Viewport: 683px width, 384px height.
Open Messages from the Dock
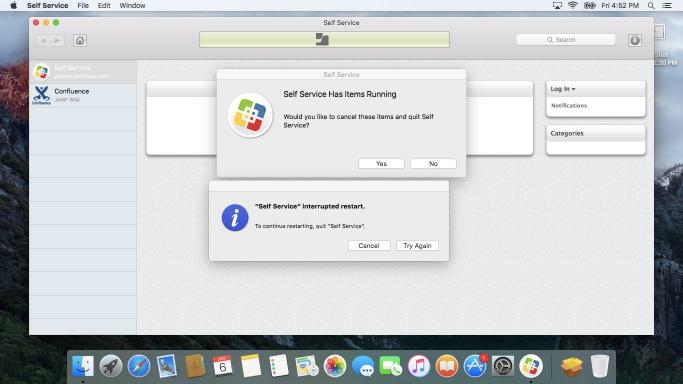coord(363,366)
